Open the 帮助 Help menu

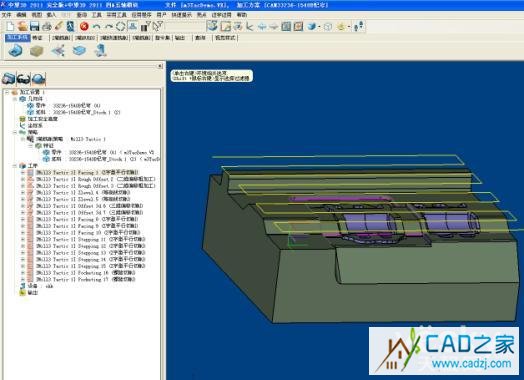point(242,15)
